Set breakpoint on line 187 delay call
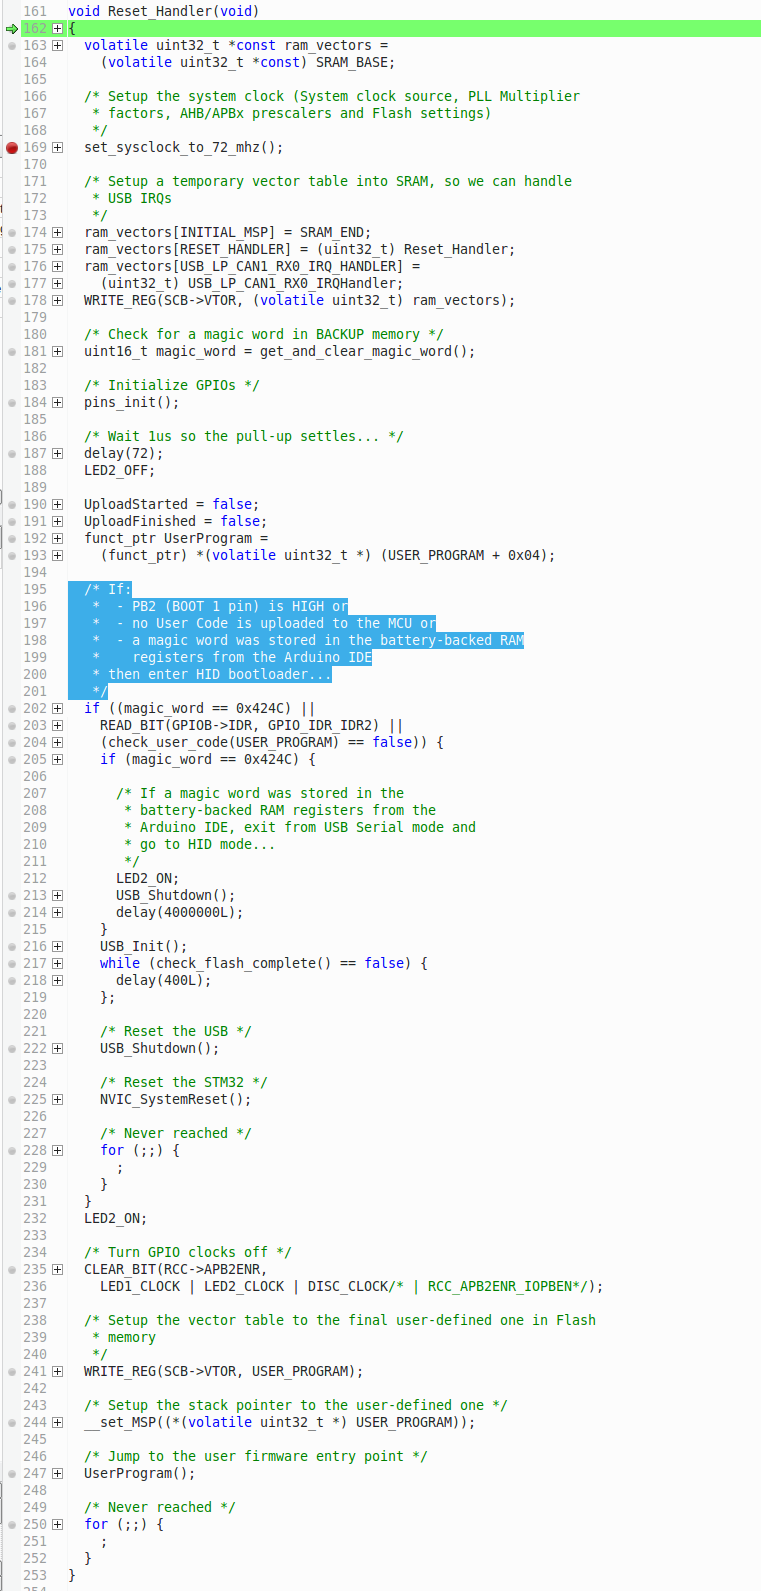 pos(12,454)
